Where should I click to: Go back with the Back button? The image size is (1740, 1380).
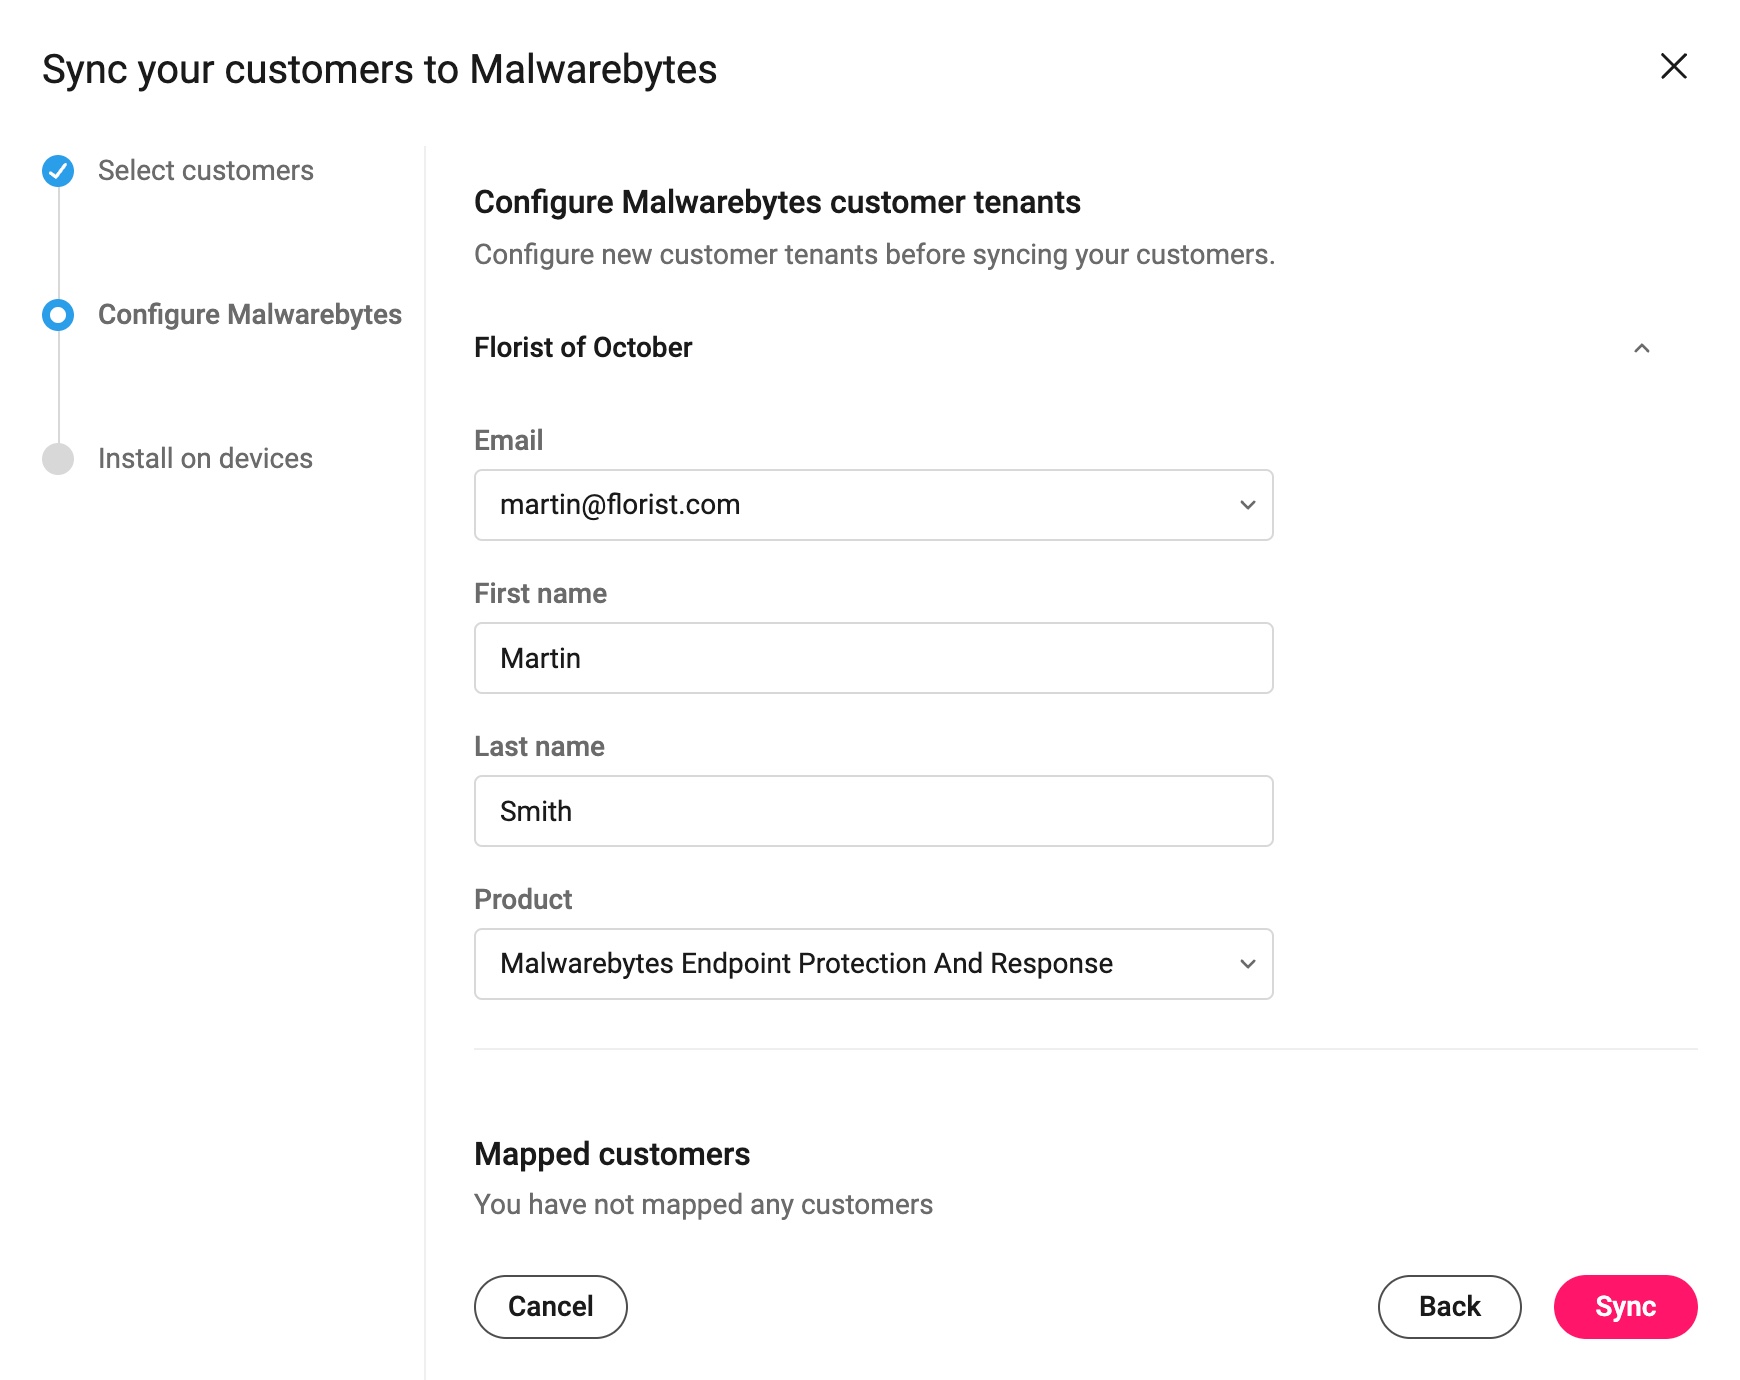click(1449, 1307)
